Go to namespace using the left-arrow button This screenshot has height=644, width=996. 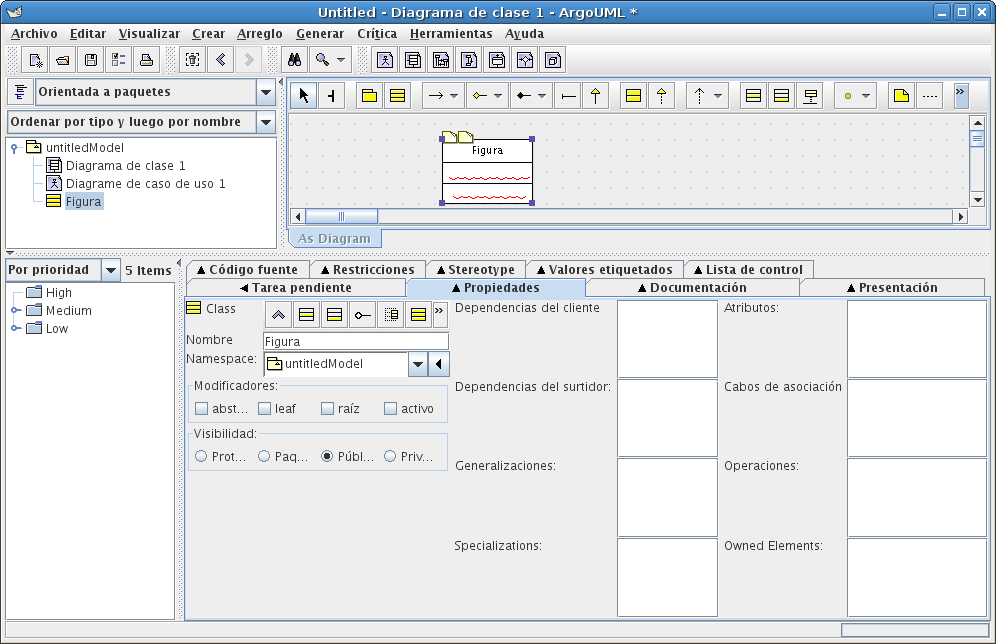click(438, 364)
